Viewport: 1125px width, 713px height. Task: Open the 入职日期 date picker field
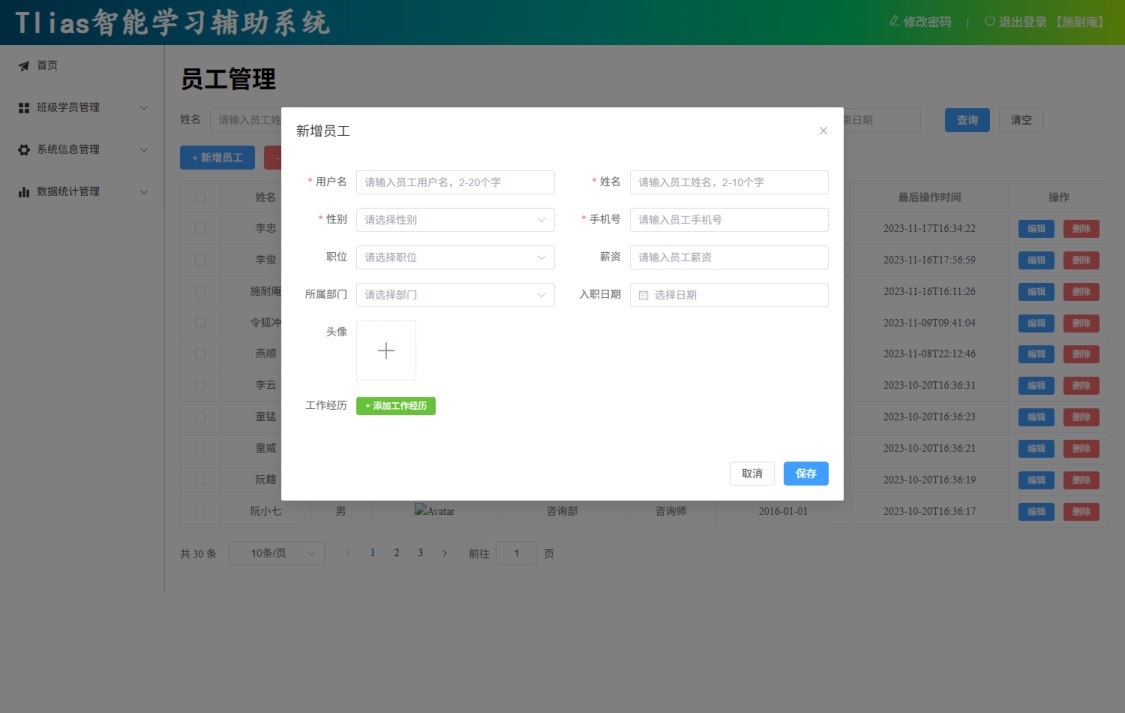(729, 295)
